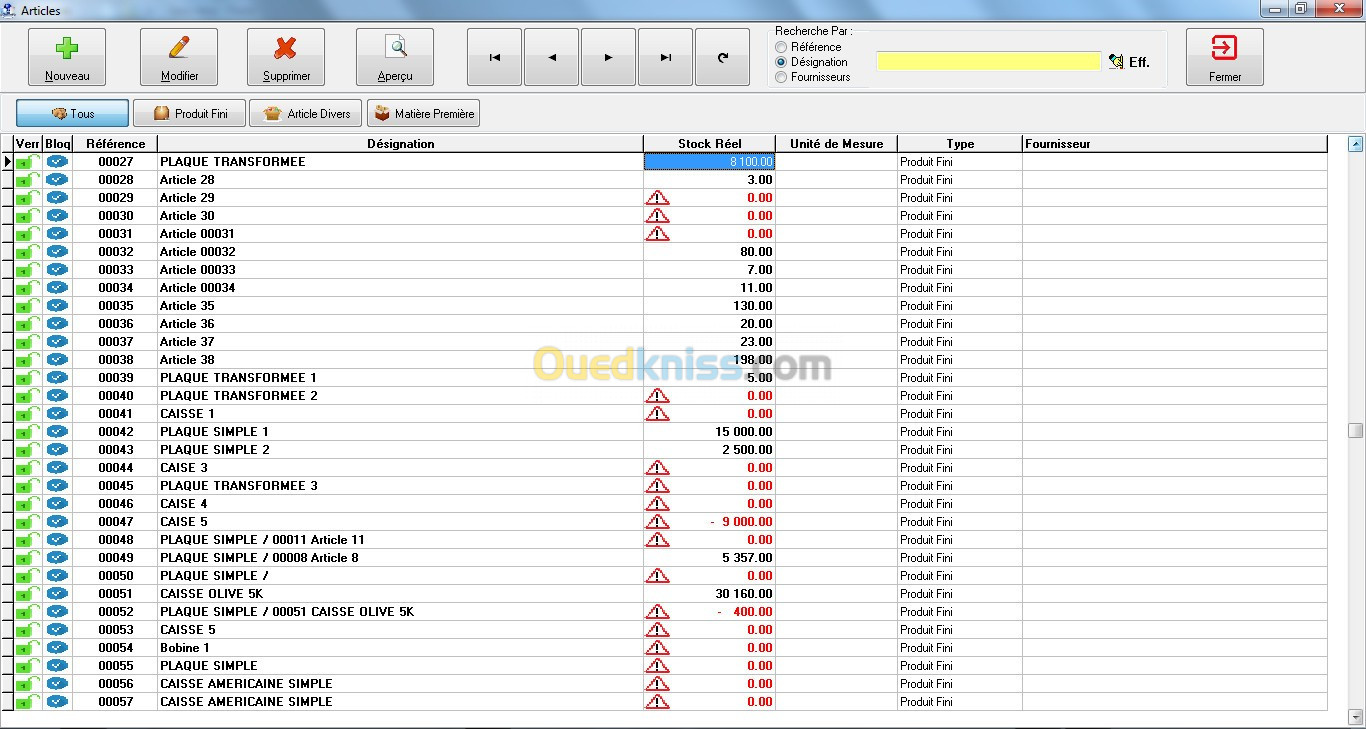
Task: Click the Unité de Mesure column header
Action: click(x=836, y=144)
